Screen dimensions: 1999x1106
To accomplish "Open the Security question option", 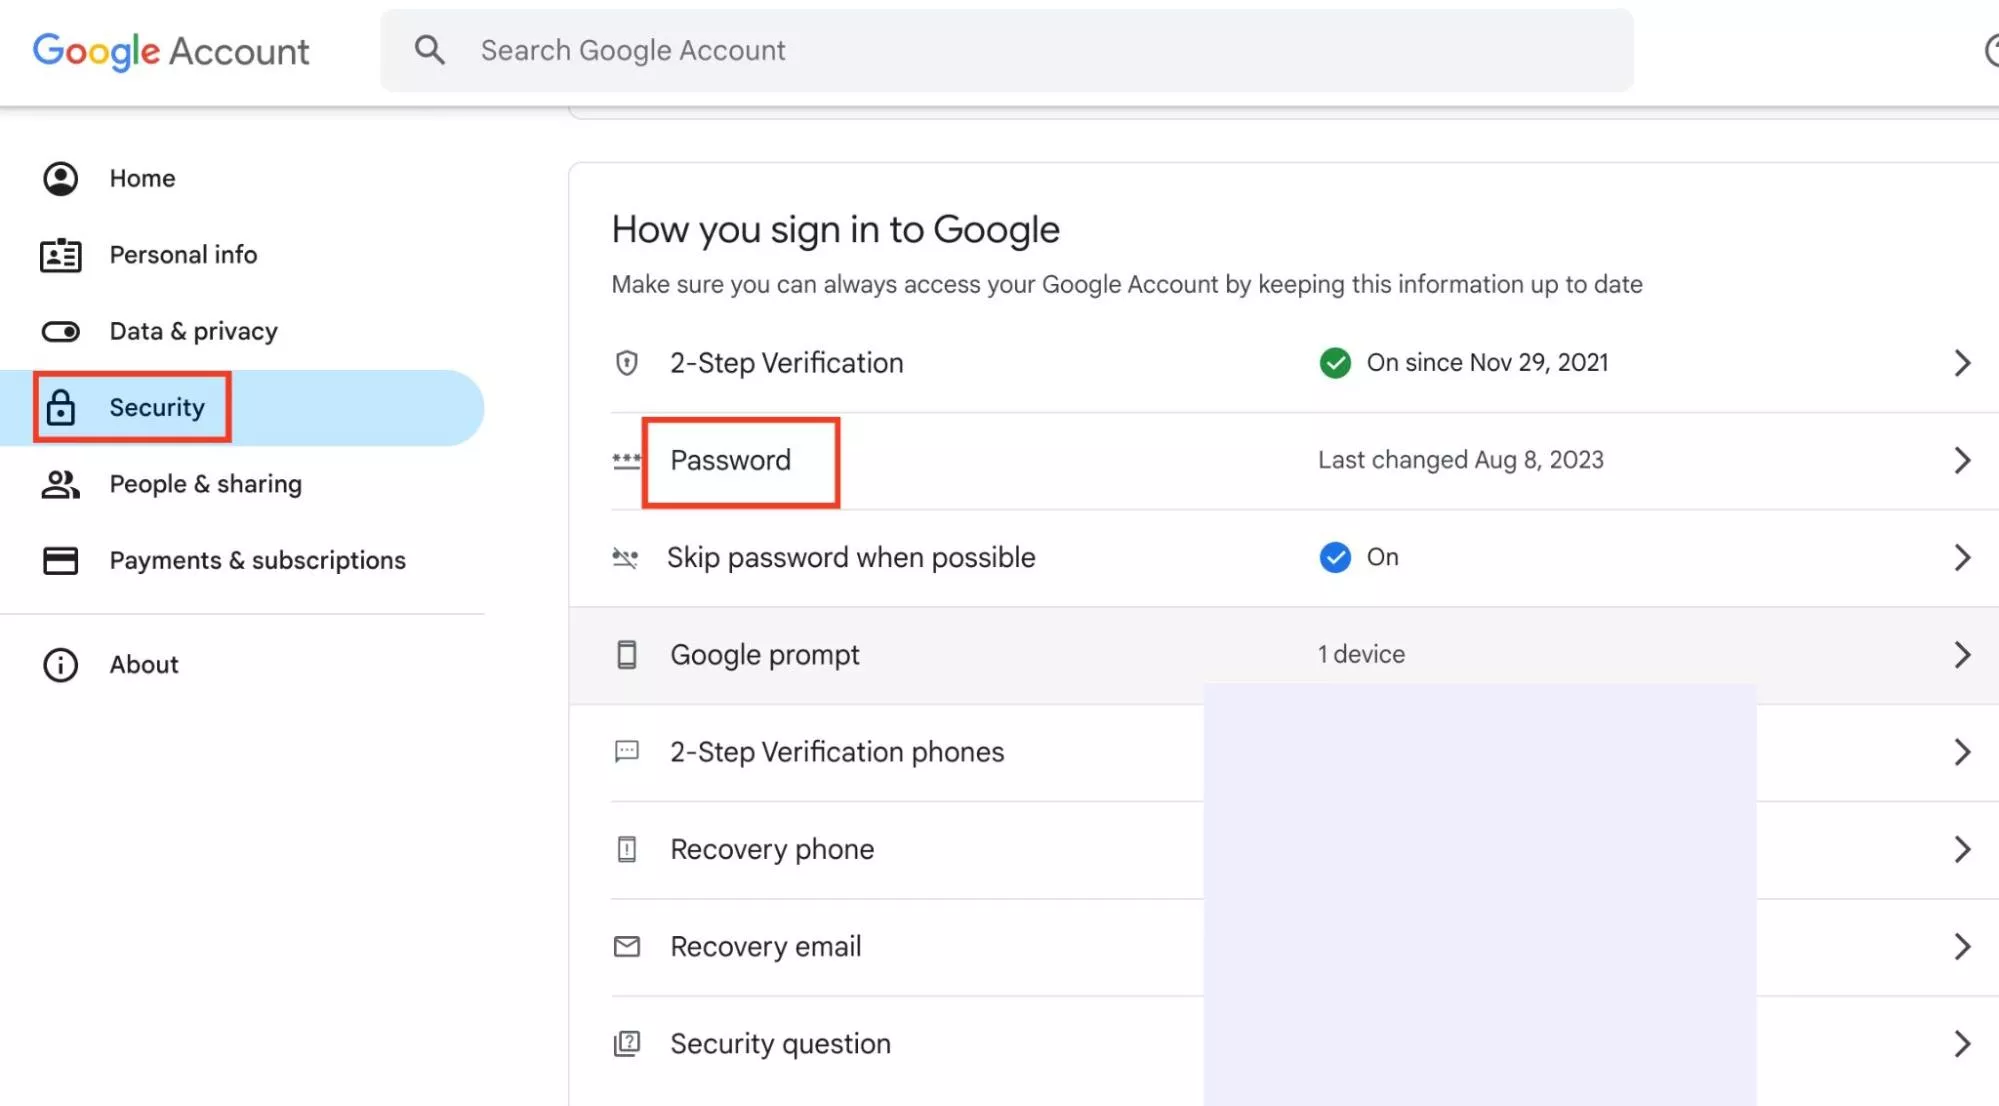I will (x=780, y=1043).
